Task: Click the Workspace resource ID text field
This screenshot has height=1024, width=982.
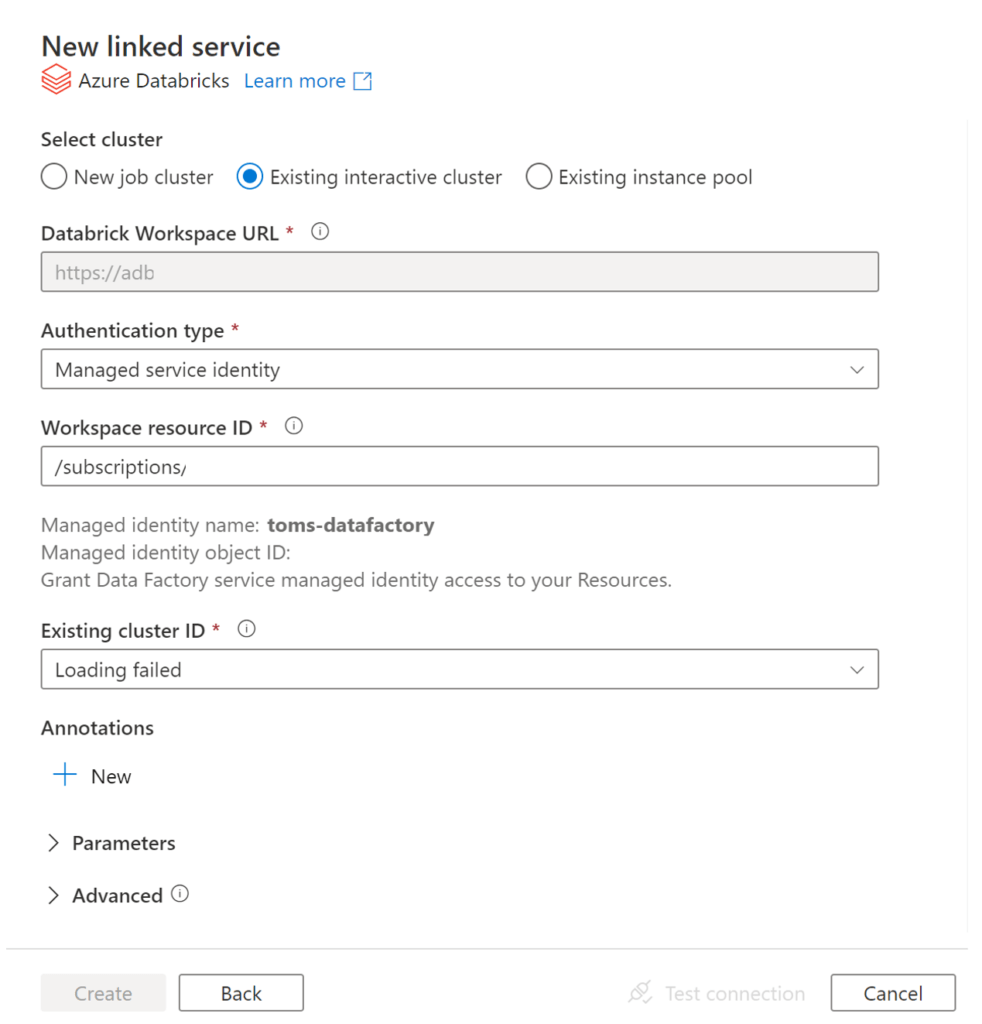Action: [x=459, y=466]
